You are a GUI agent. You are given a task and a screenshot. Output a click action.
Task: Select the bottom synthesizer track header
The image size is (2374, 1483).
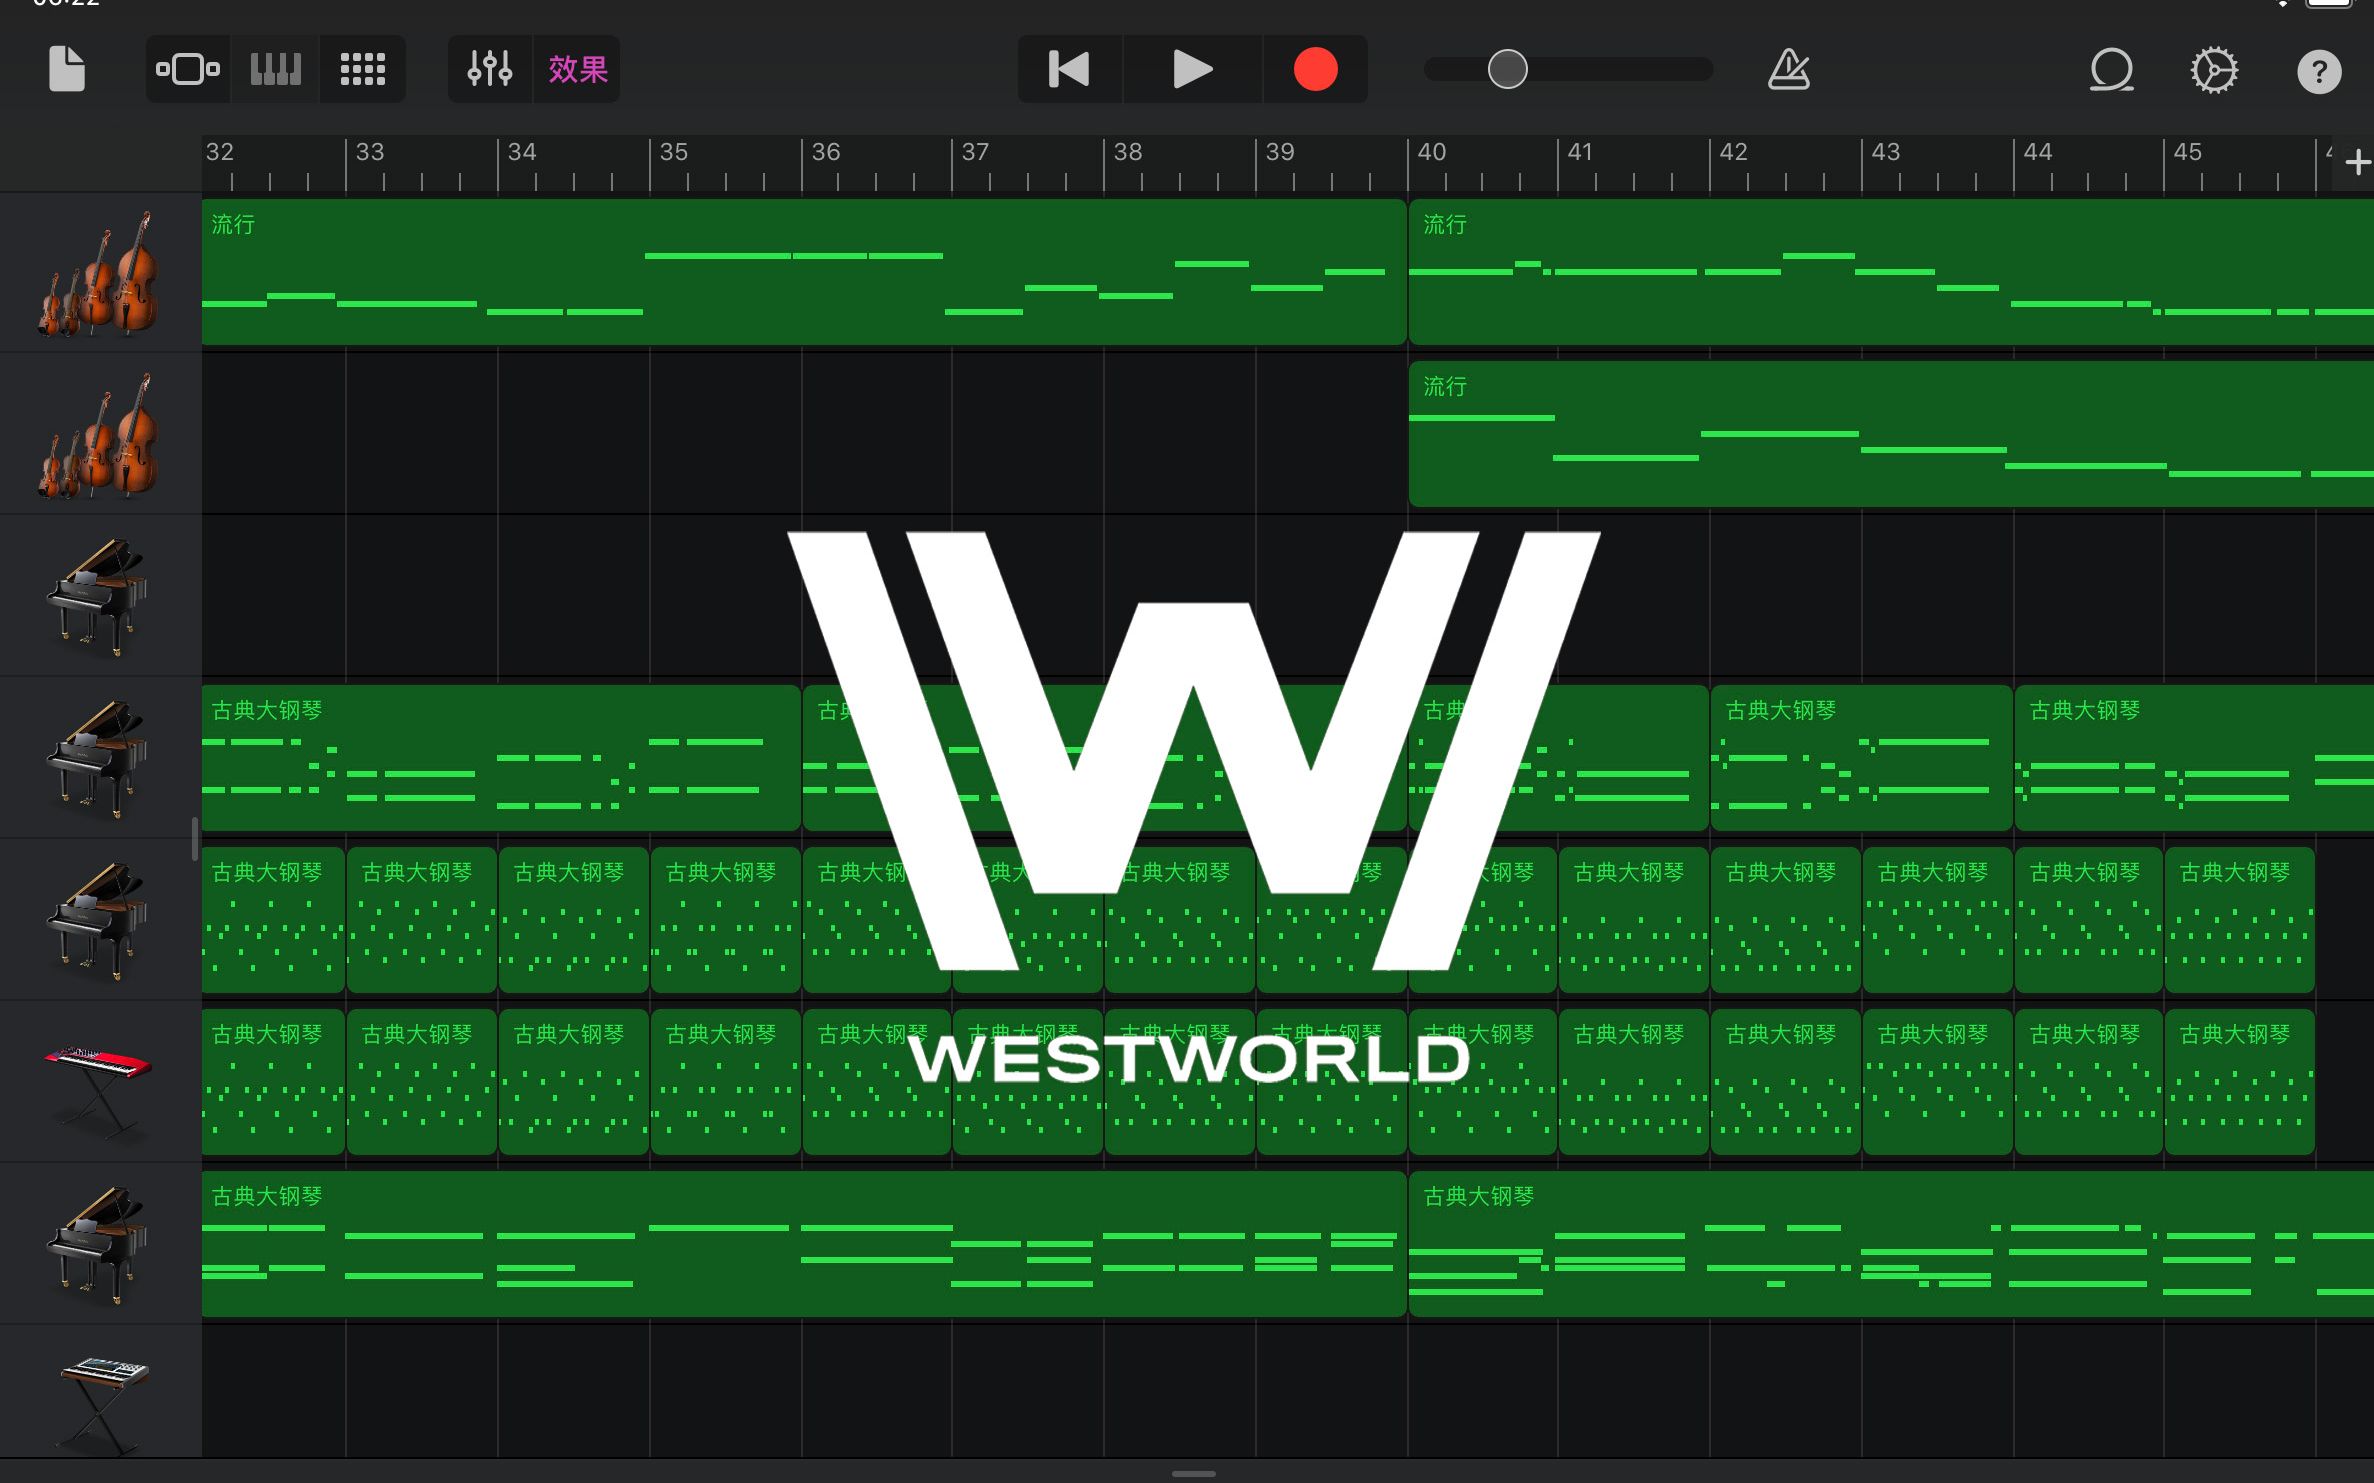point(100,1395)
